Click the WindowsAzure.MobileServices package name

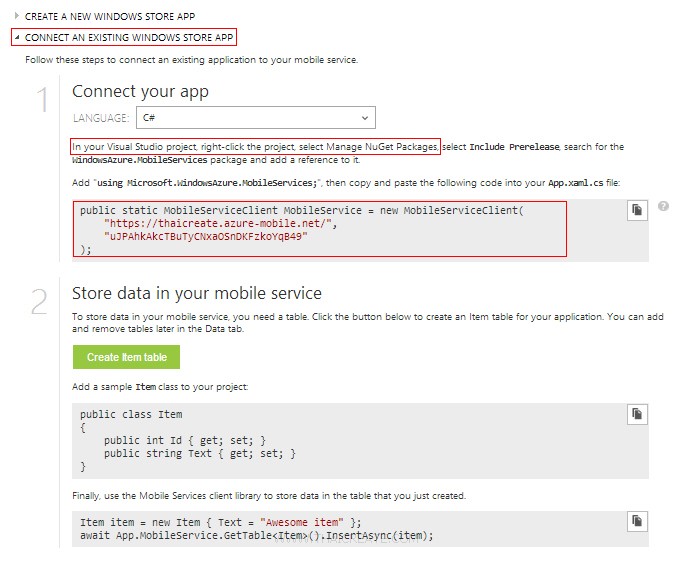[140, 160]
